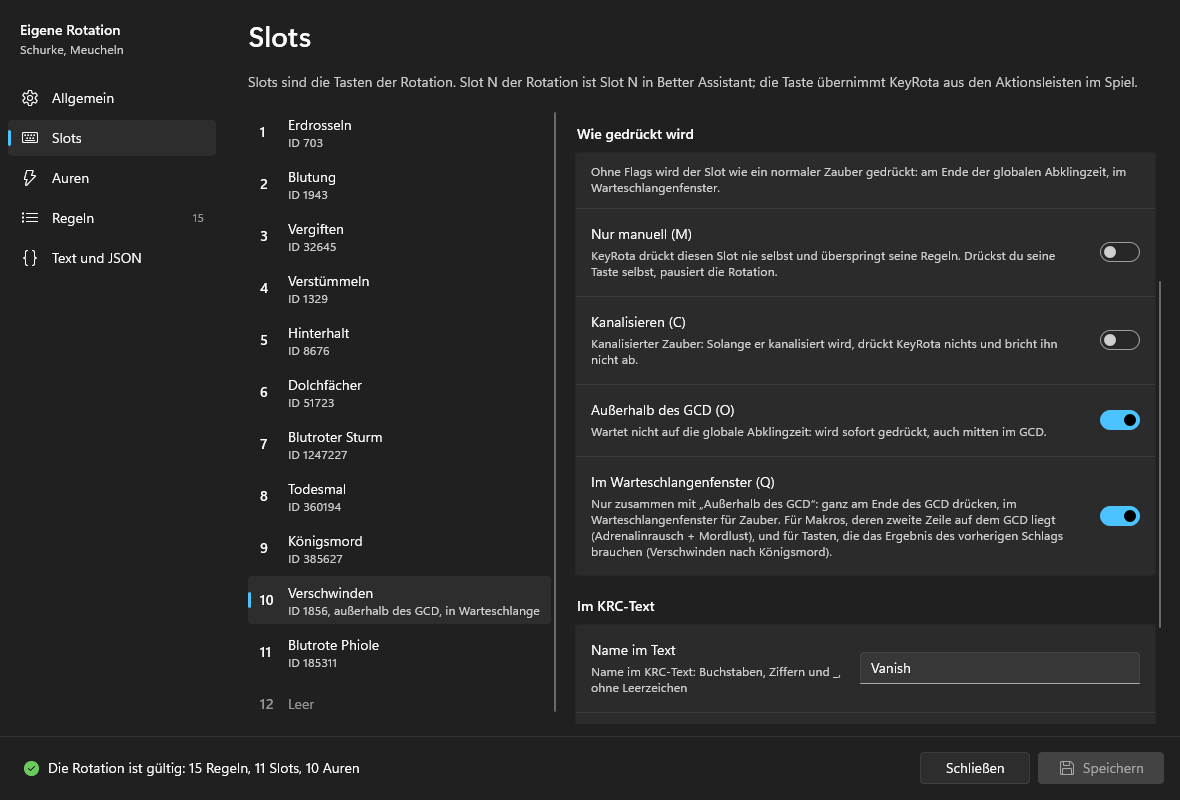Click the Auren lightning bolt icon
1180x800 pixels.
pos(30,178)
